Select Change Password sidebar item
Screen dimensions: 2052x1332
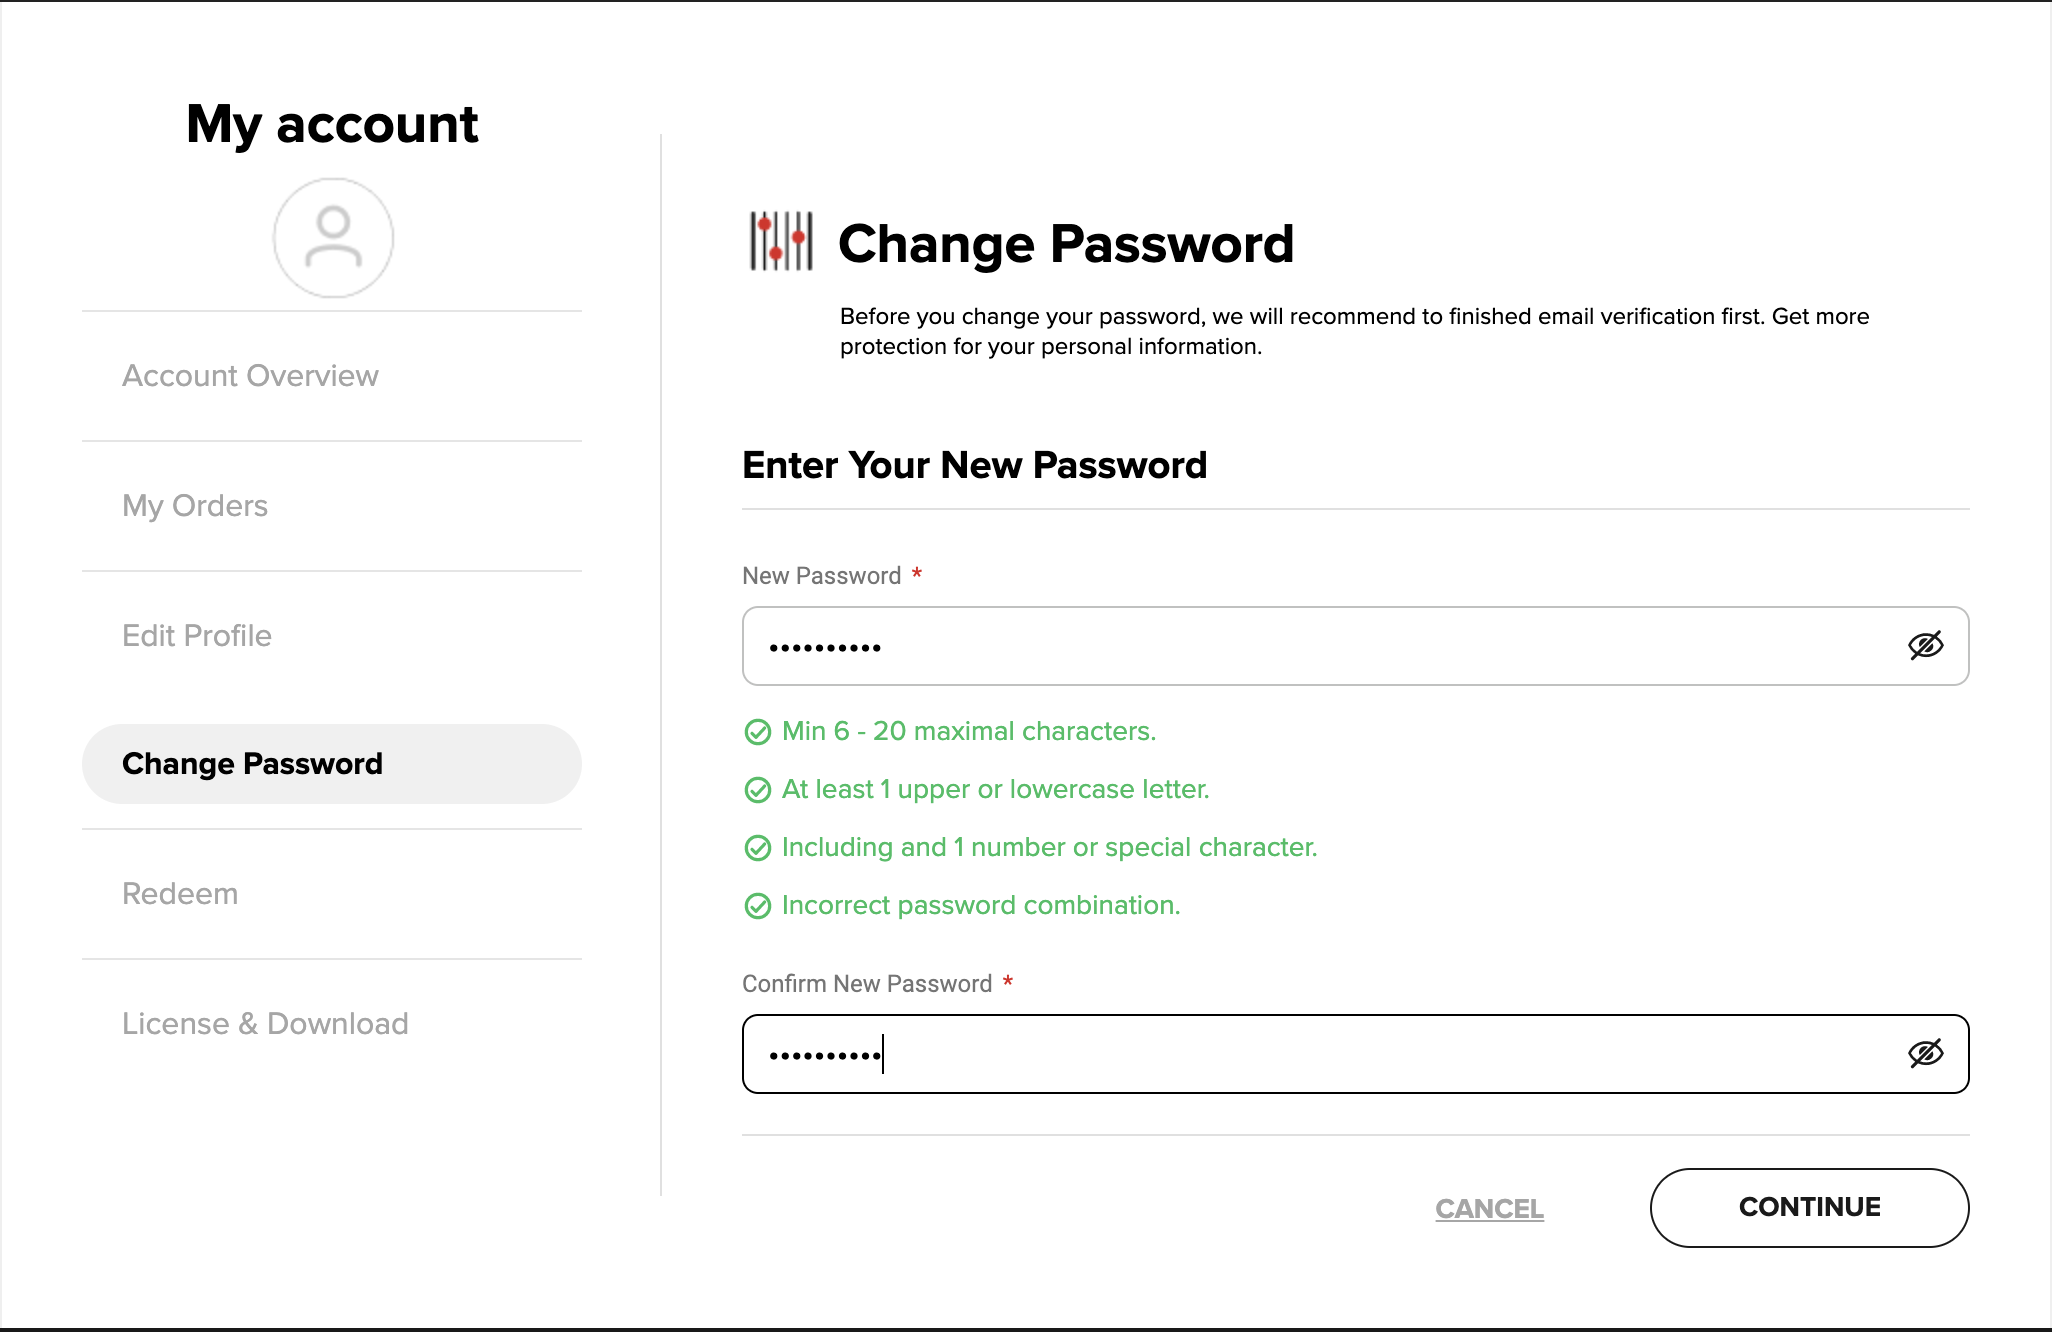(x=332, y=764)
